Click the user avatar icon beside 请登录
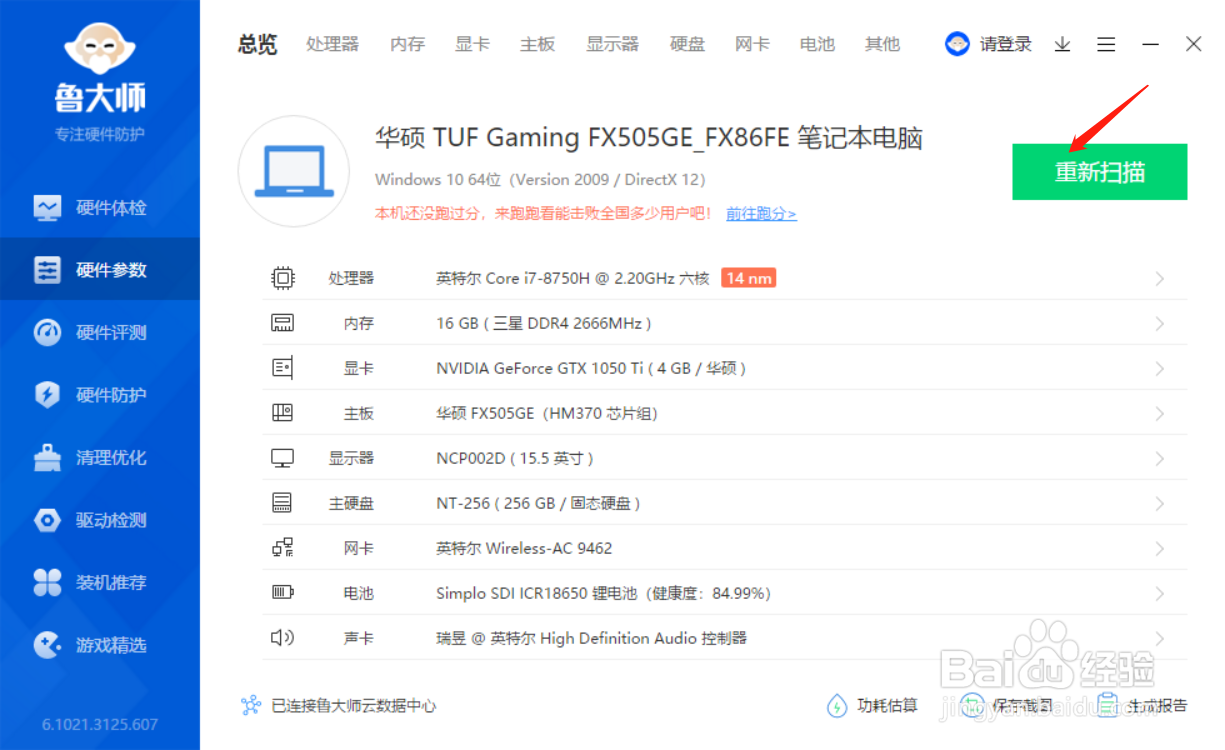The image size is (1225, 750). point(958,44)
